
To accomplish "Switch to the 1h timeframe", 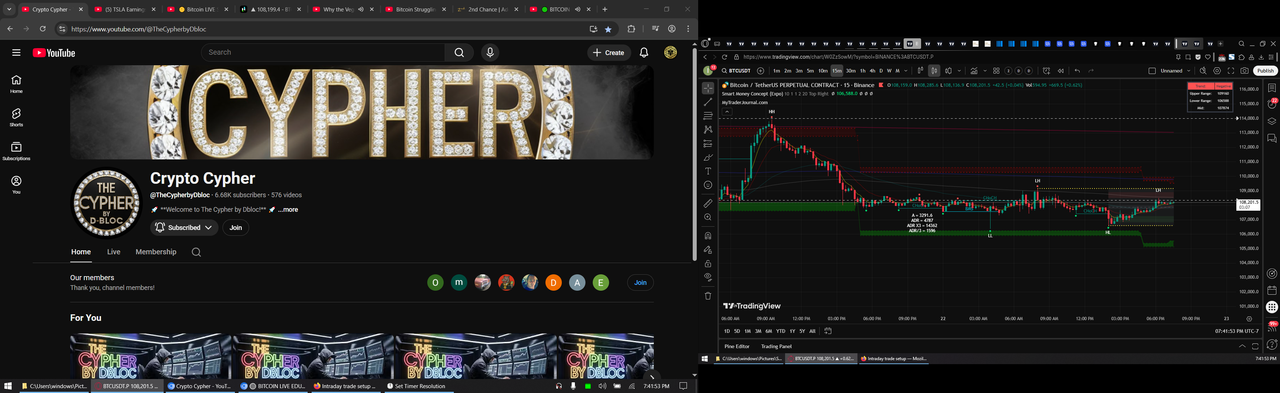I will [862, 71].
